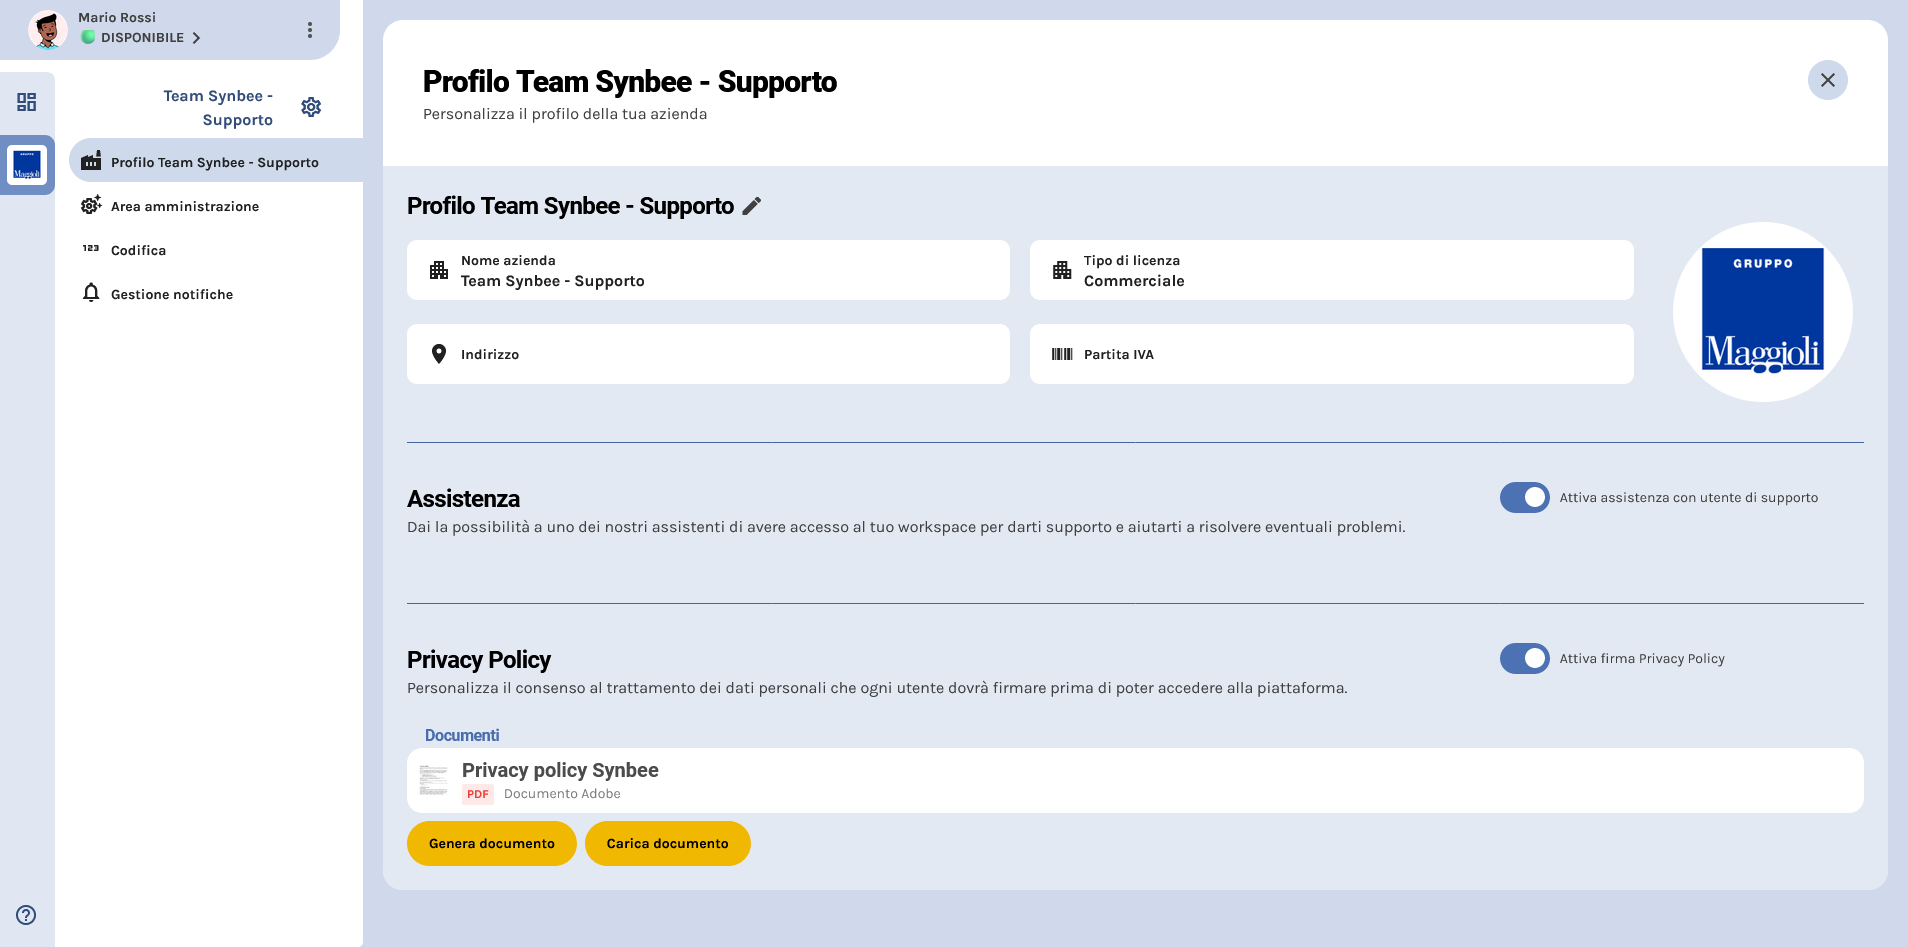Open the Codifica section
The height and width of the screenshot is (947, 1908).
pos(138,250)
